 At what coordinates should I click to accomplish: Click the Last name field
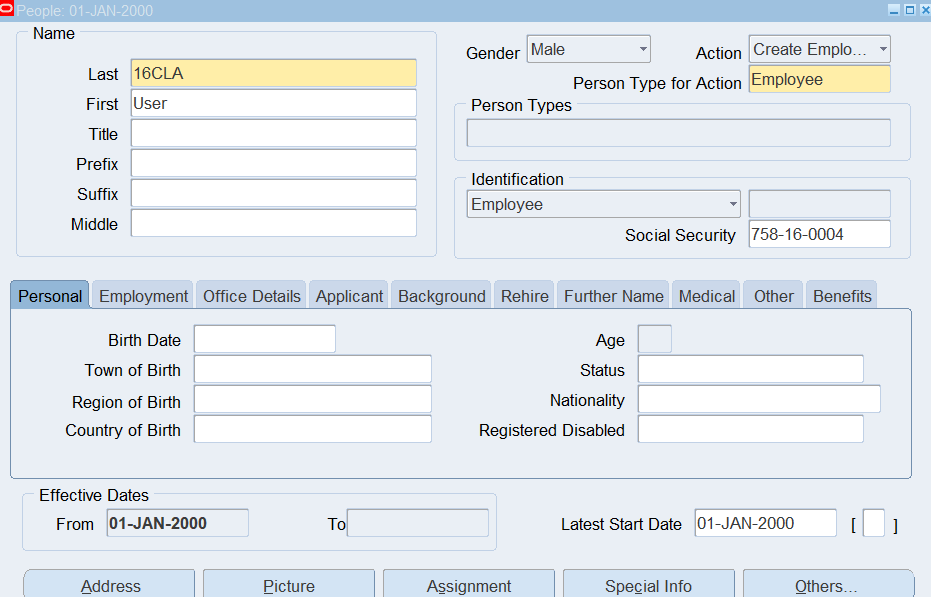click(x=273, y=73)
